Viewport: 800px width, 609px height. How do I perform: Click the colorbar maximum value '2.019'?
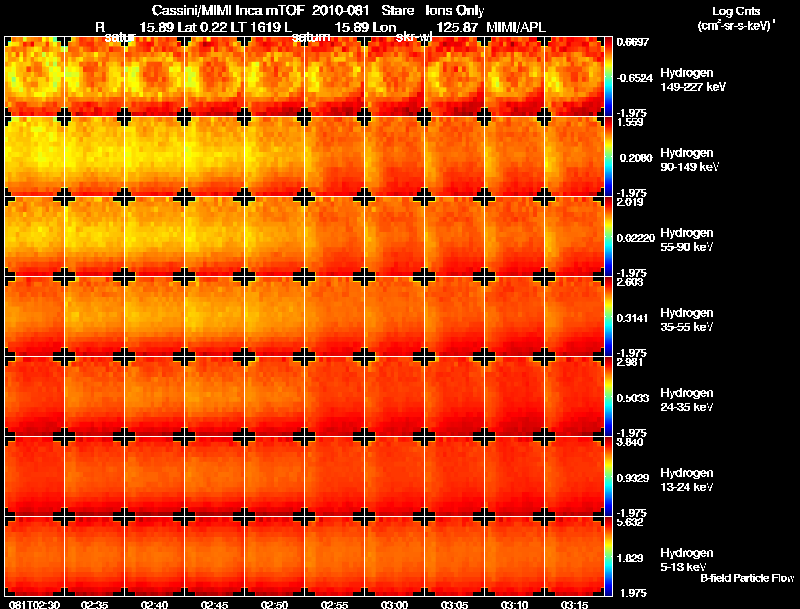click(630, 202)
